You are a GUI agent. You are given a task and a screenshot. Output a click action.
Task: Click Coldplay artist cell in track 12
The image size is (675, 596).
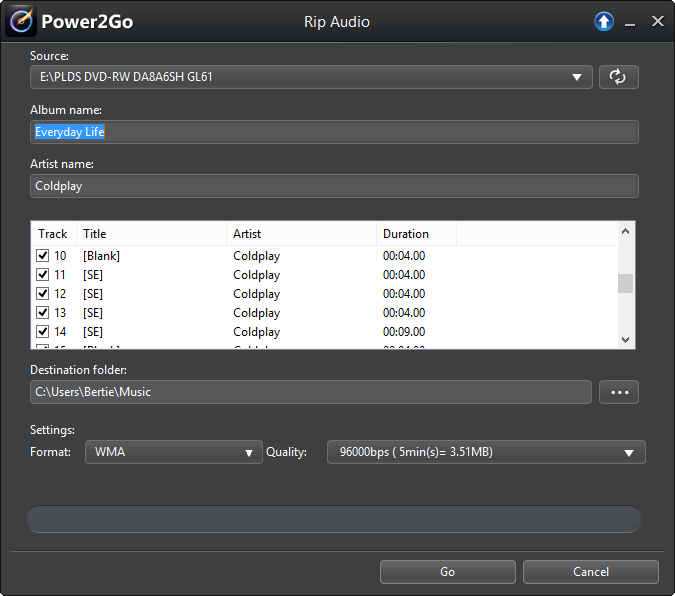[x=257, y=294]
